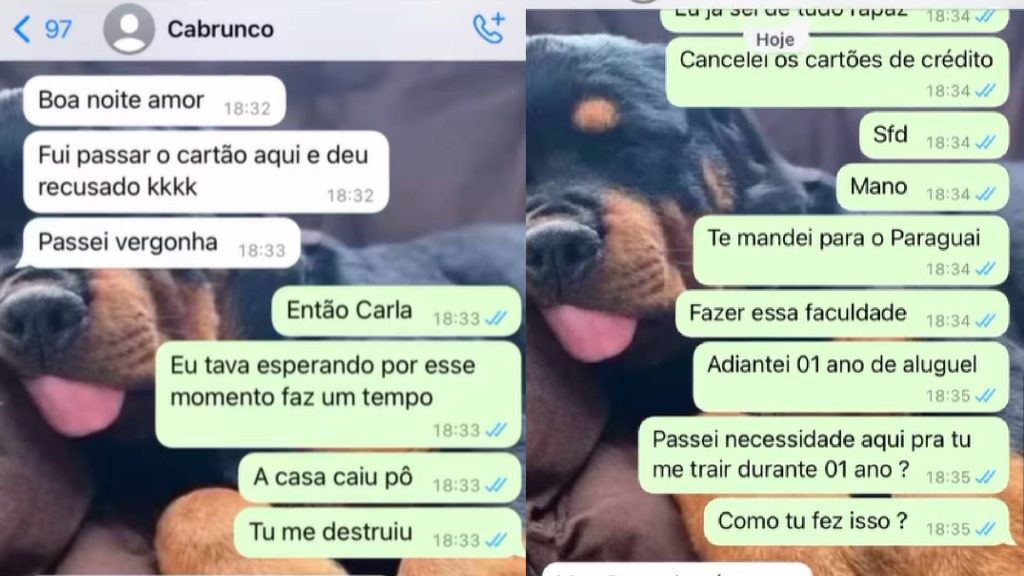Tap the 'Eu tava esperando por esse momento' bubble
The image size is (1024, 576).
tap(338, 394)
